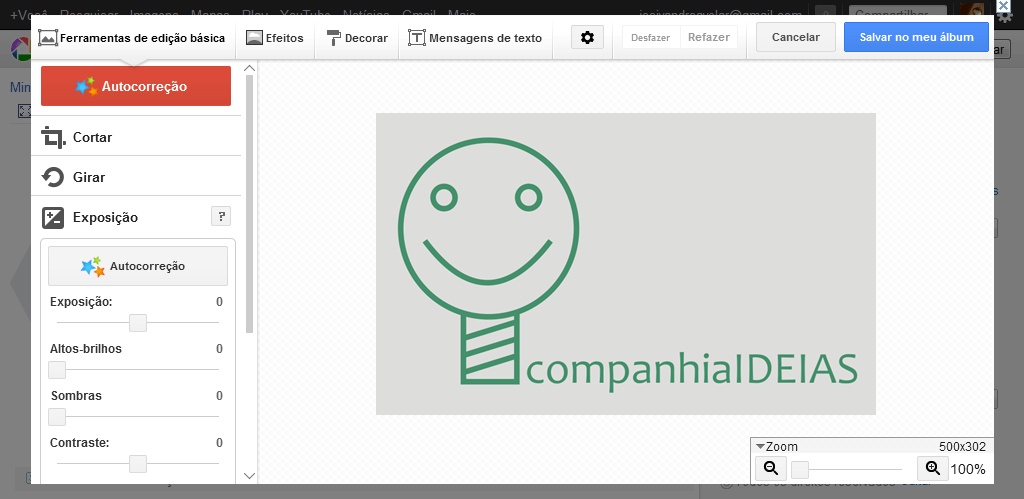Click the Exposição slider handle

click(x=138, y=323)
